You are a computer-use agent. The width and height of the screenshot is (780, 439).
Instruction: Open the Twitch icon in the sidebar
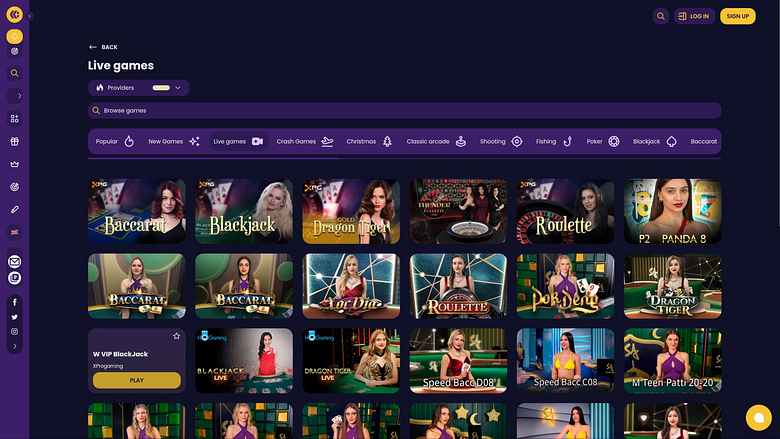coord(14,278)
